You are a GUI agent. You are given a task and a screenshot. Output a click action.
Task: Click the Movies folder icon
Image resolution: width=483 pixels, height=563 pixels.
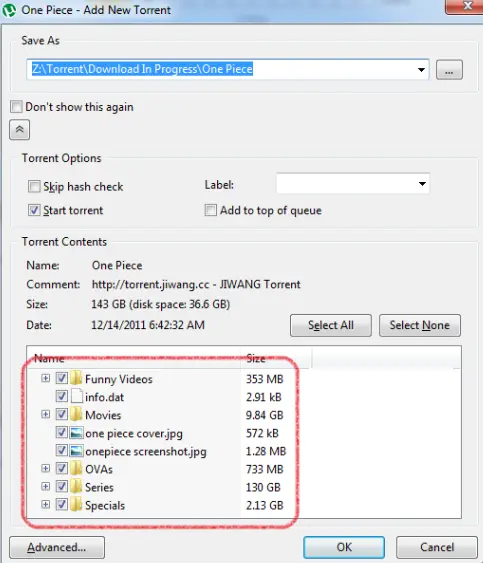[x=76, y=414]
